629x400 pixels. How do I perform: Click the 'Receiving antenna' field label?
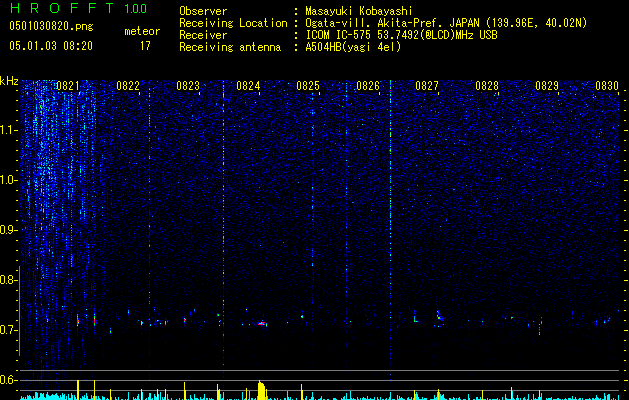point(230,47)
